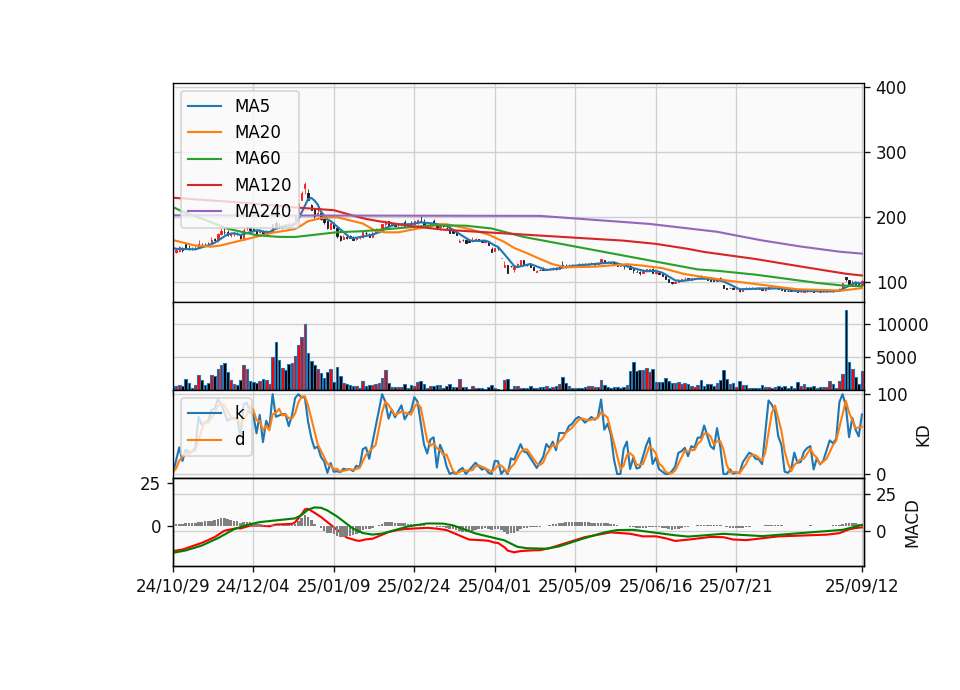The image size is (960, 690).
Task: Click the 200 price axis label
Action: tap(891, 218)
